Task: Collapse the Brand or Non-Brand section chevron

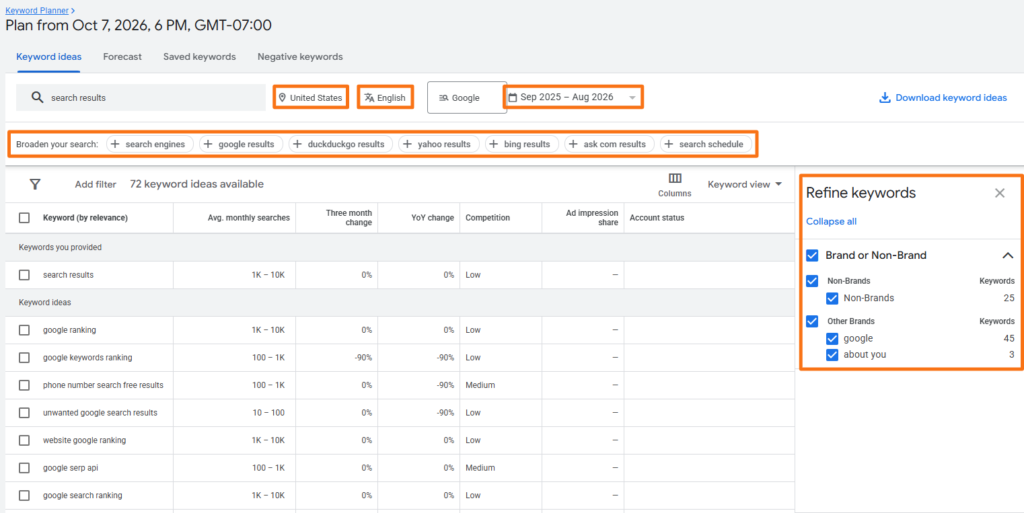Action: pyautogui.click(x=1008, y=255)
